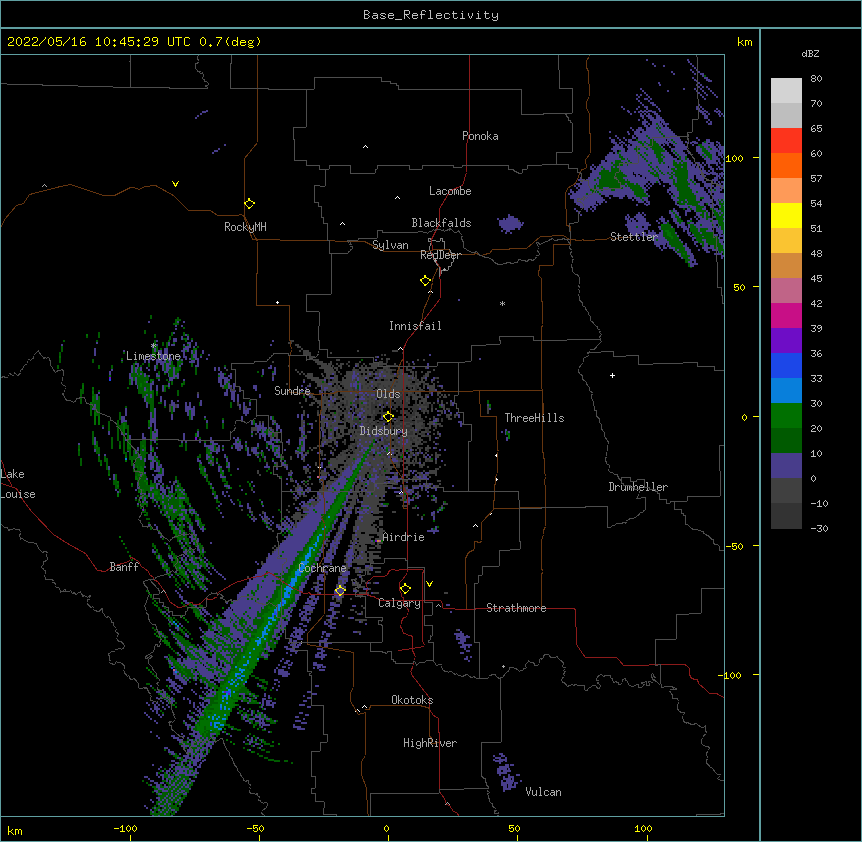The width and height of the screenshot is (862, 842).
Task: Select the Limestone label
Action: click(153, 356)
